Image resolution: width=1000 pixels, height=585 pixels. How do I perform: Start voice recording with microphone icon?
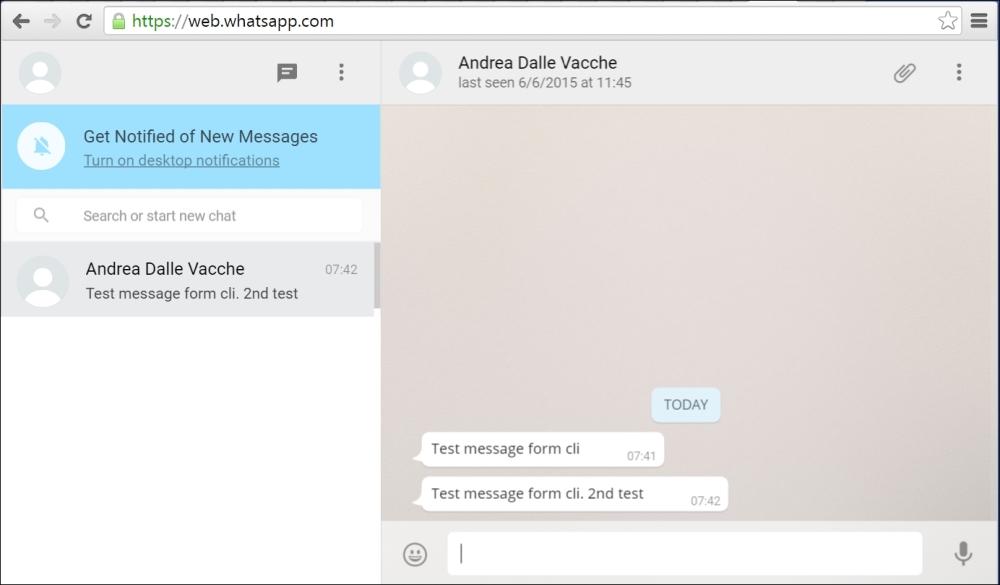(x=963, y=553)
